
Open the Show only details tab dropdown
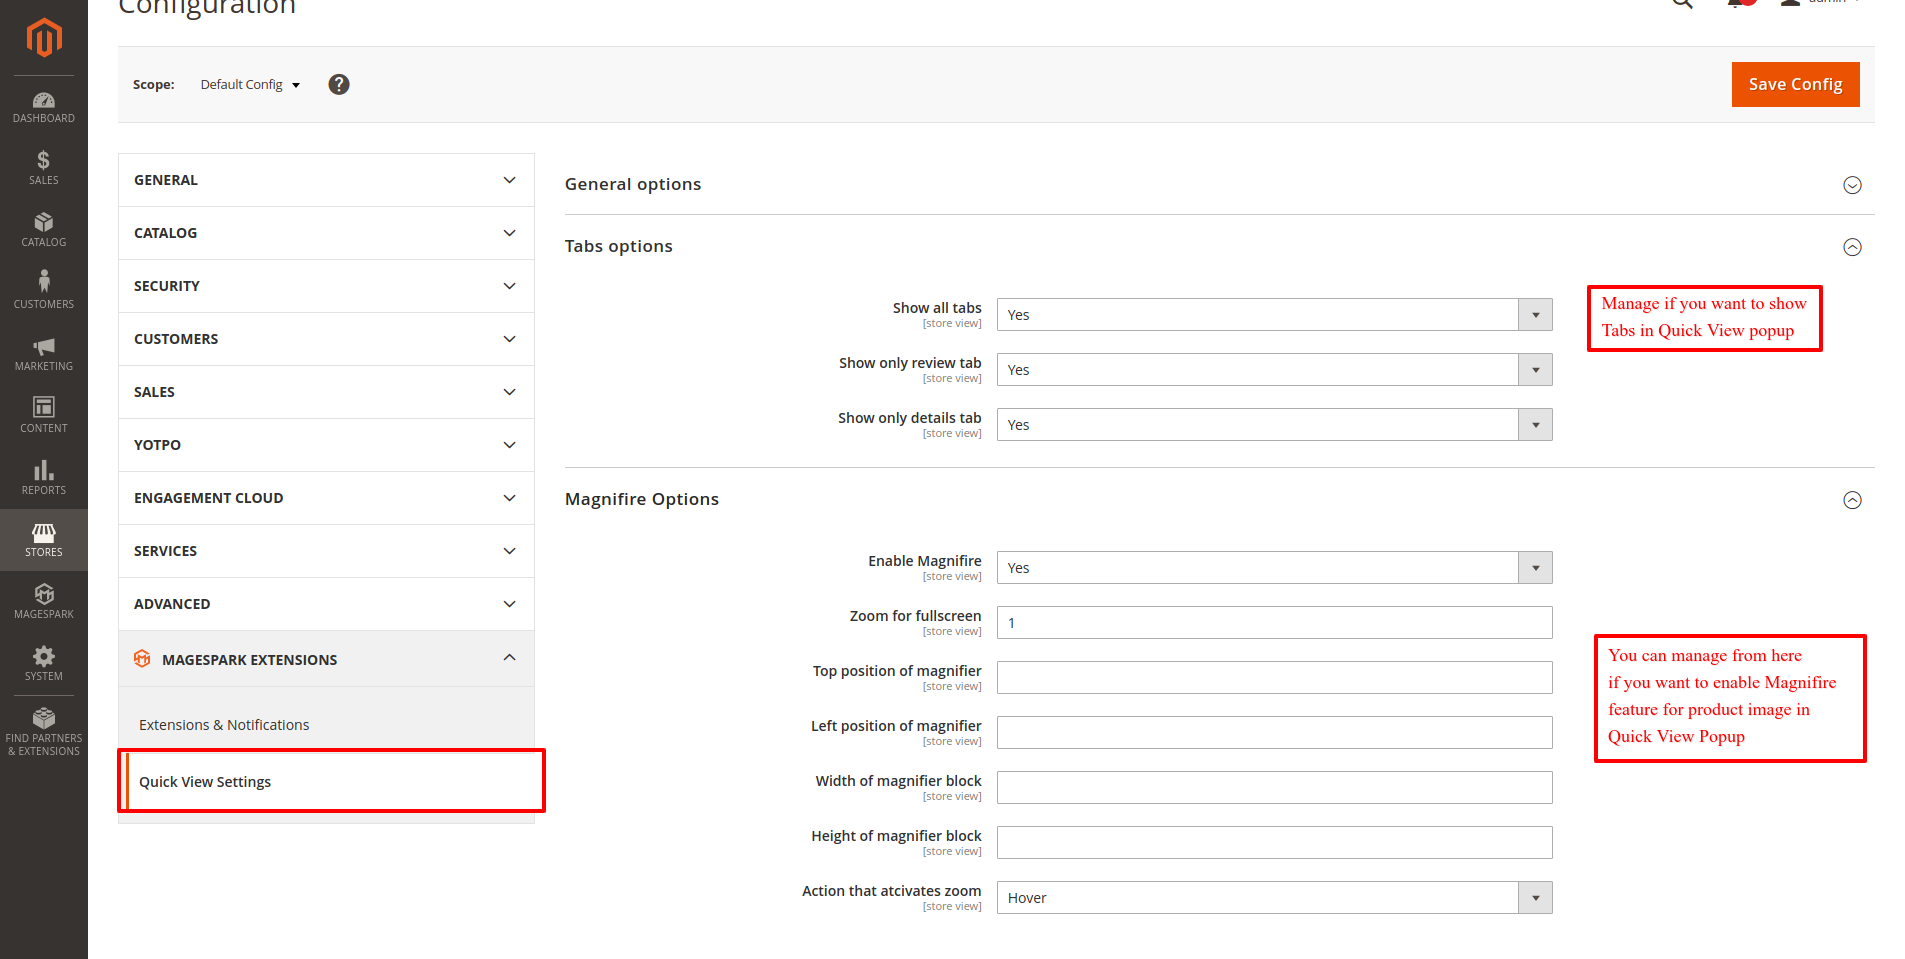[x=1274, y=425]
